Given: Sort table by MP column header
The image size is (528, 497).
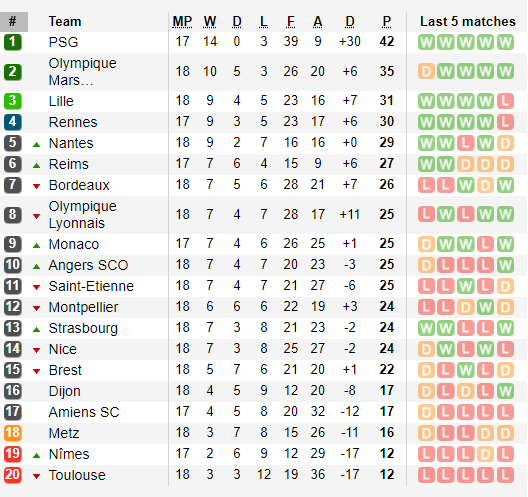Looking at the screenshot, I should (182, 22).
